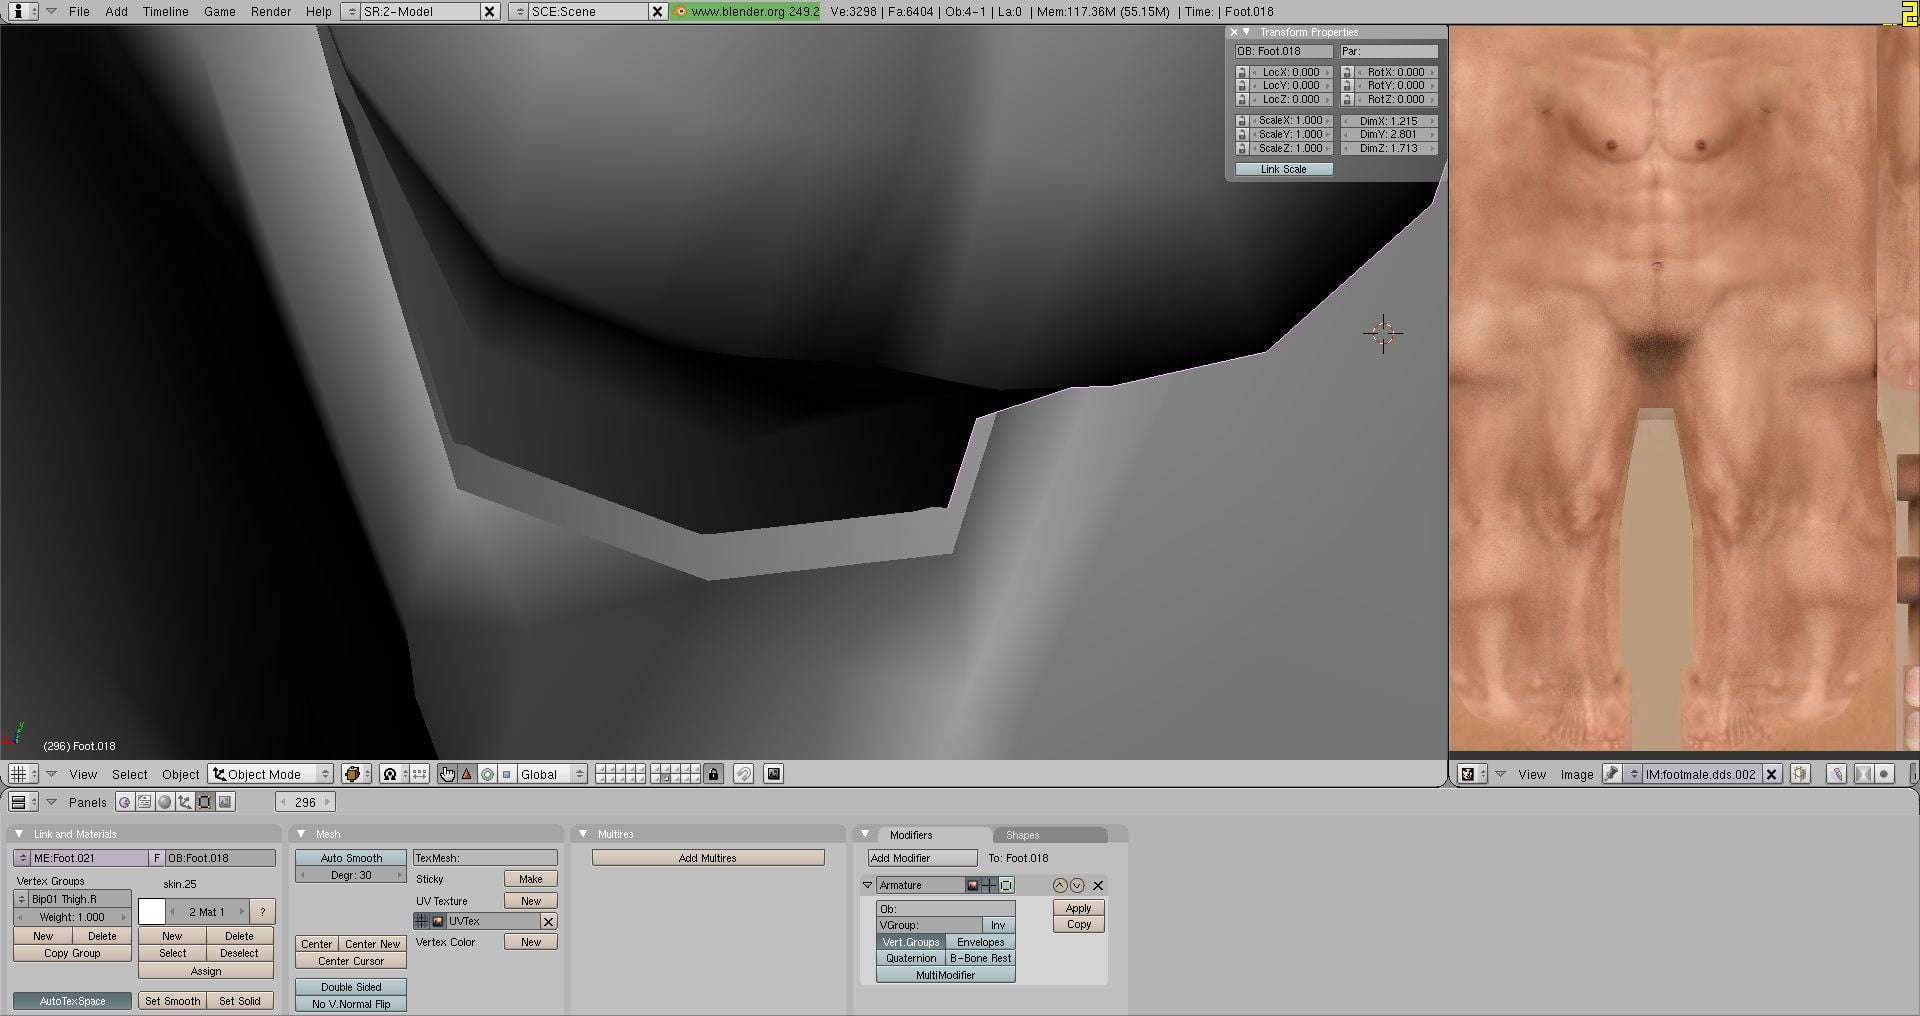This screenshot has height=1016, width=1920.
Task: Toggle No V.Normal Flip option
Action: [x=351, y=1004]
